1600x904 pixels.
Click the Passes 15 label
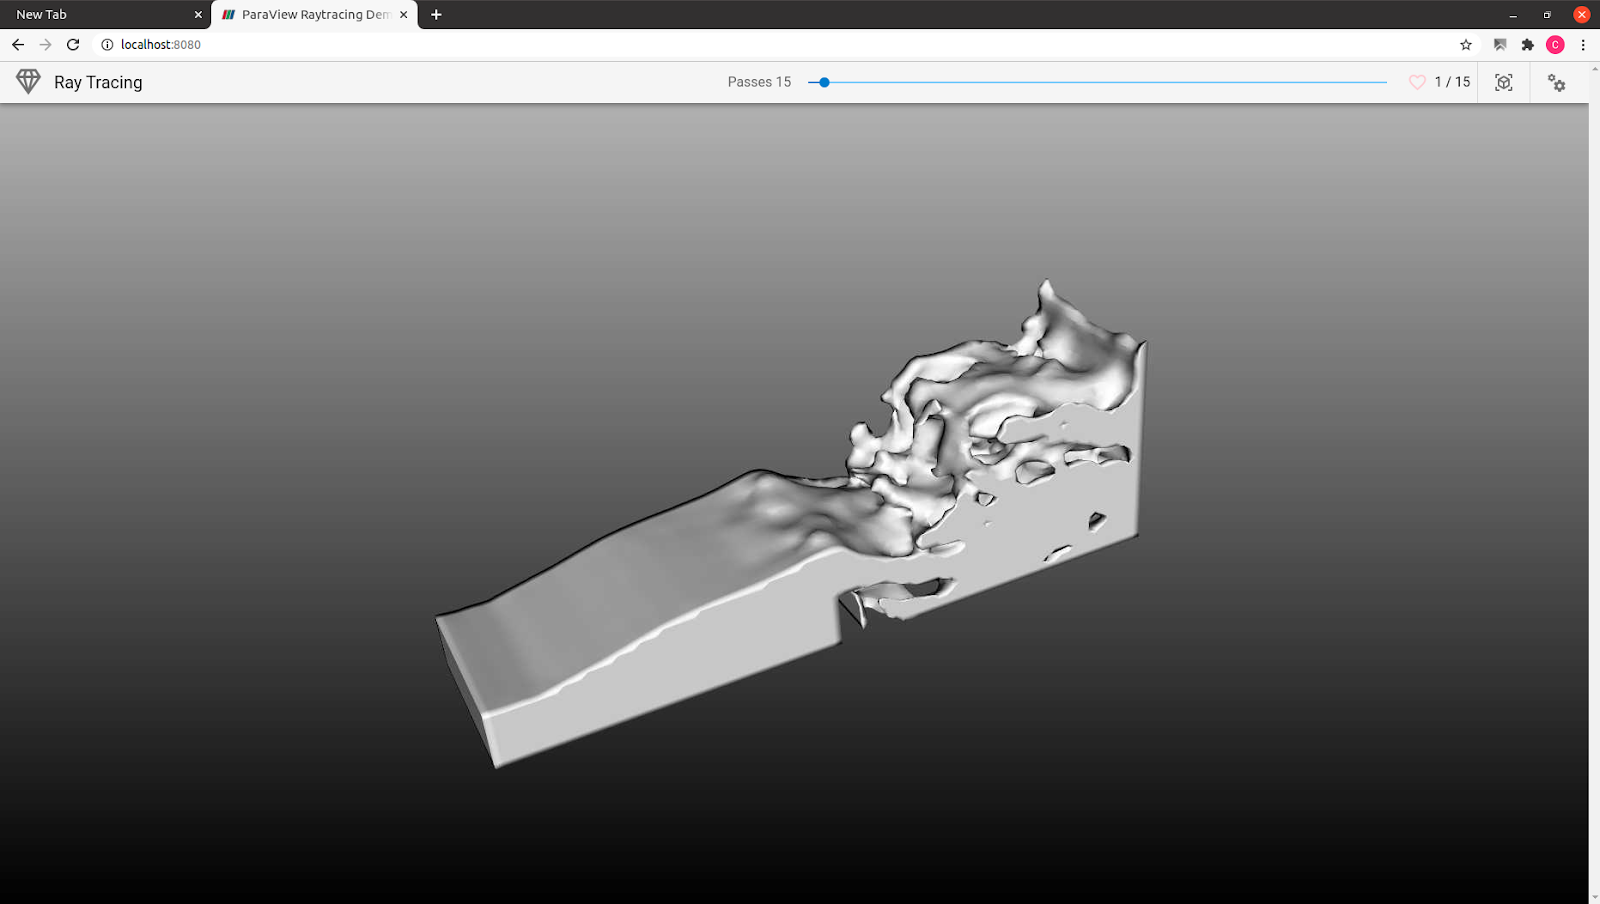click(x=759, y=82)
